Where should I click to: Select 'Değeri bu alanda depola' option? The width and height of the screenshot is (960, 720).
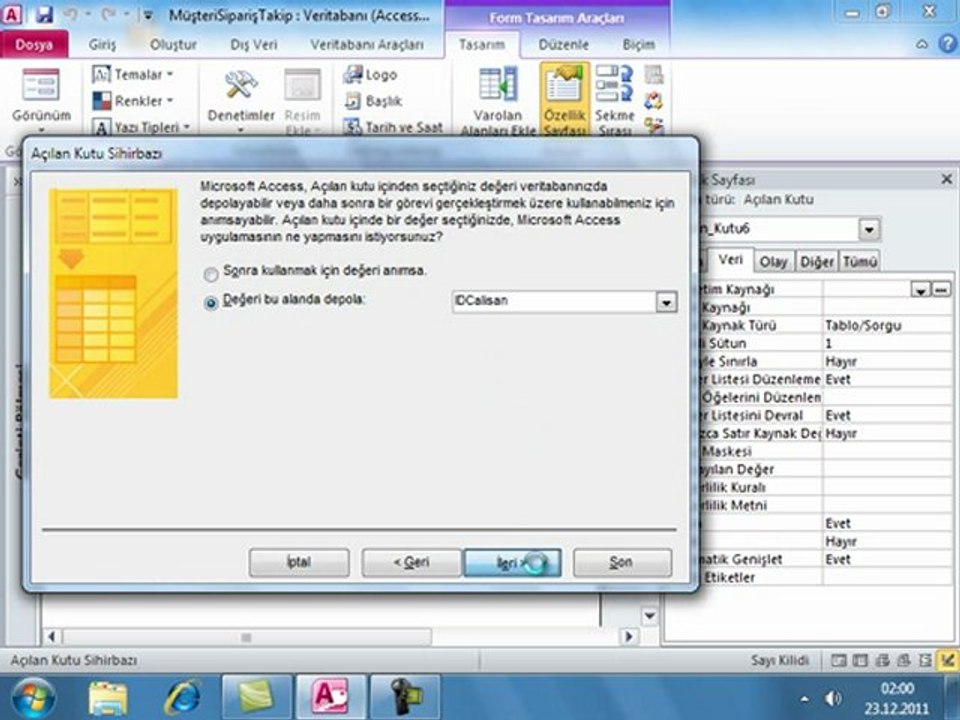point(211,303)
